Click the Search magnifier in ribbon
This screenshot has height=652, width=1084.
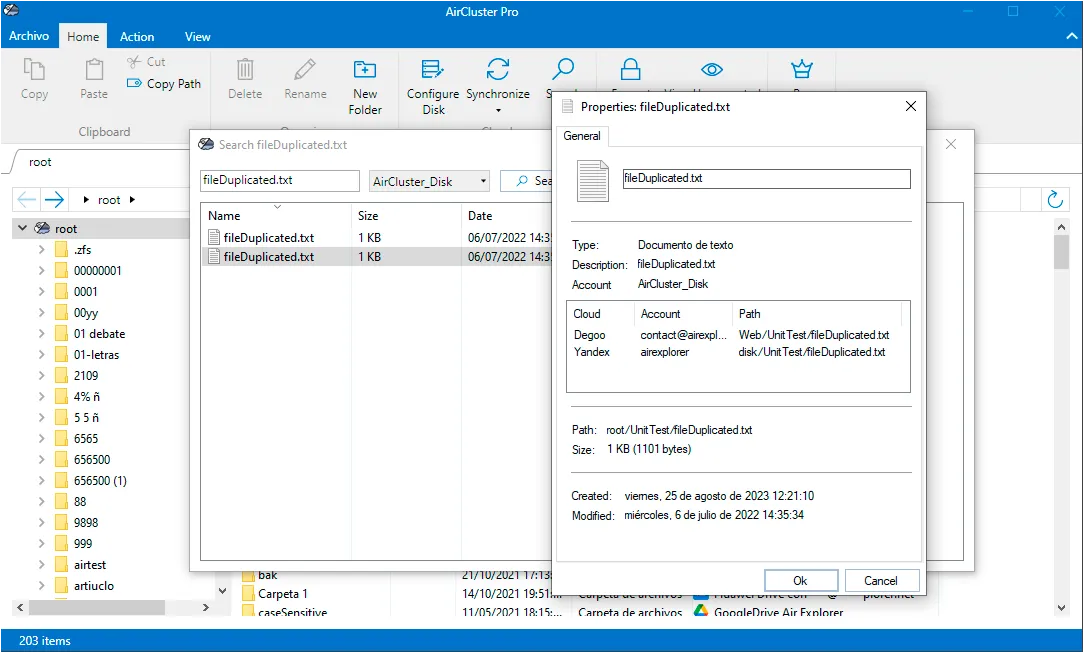[562, 69]
